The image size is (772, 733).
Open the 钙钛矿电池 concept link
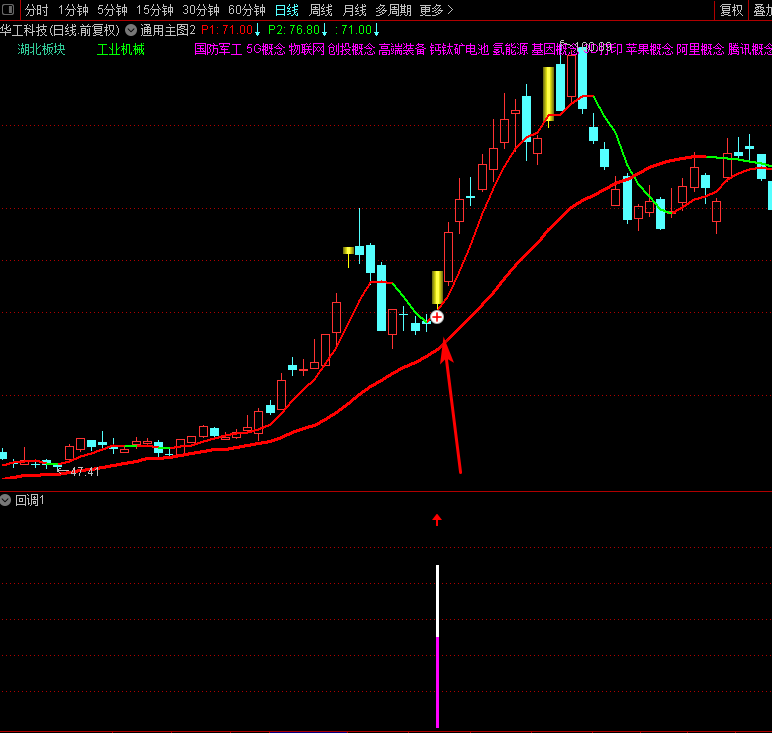tap(459, 49)
